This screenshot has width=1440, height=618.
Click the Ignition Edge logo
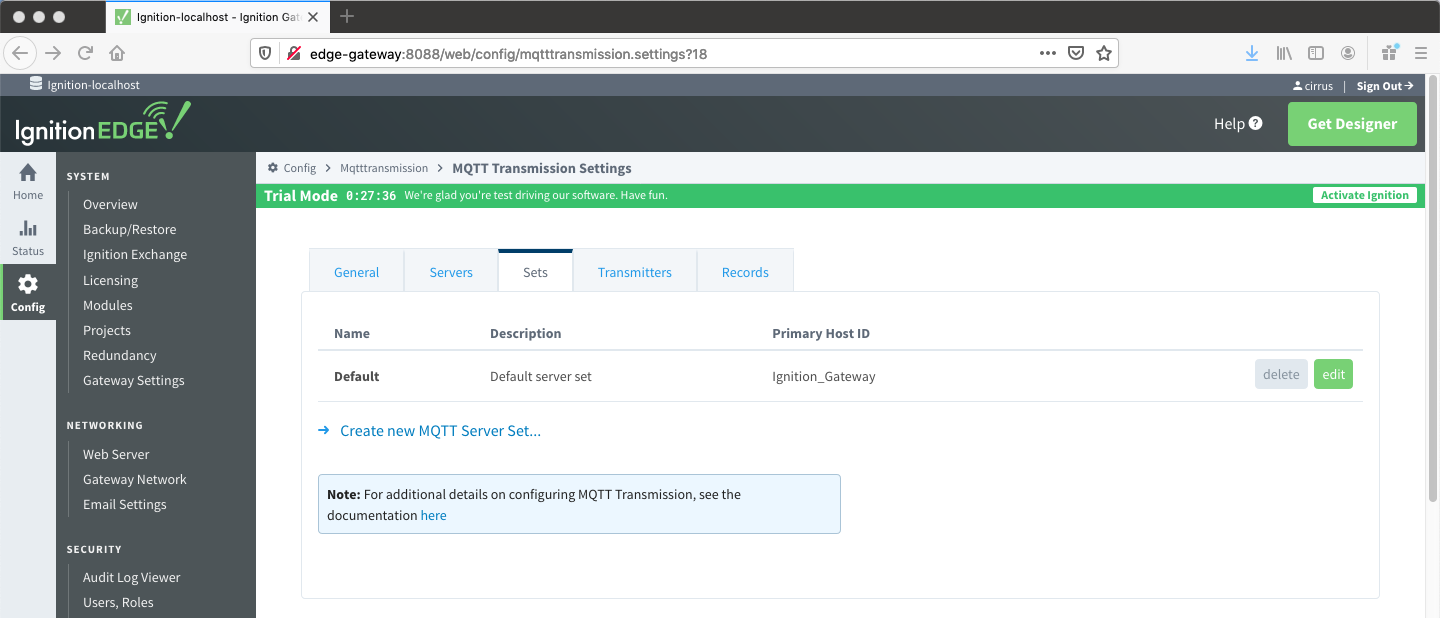click(x=102, y=124)
